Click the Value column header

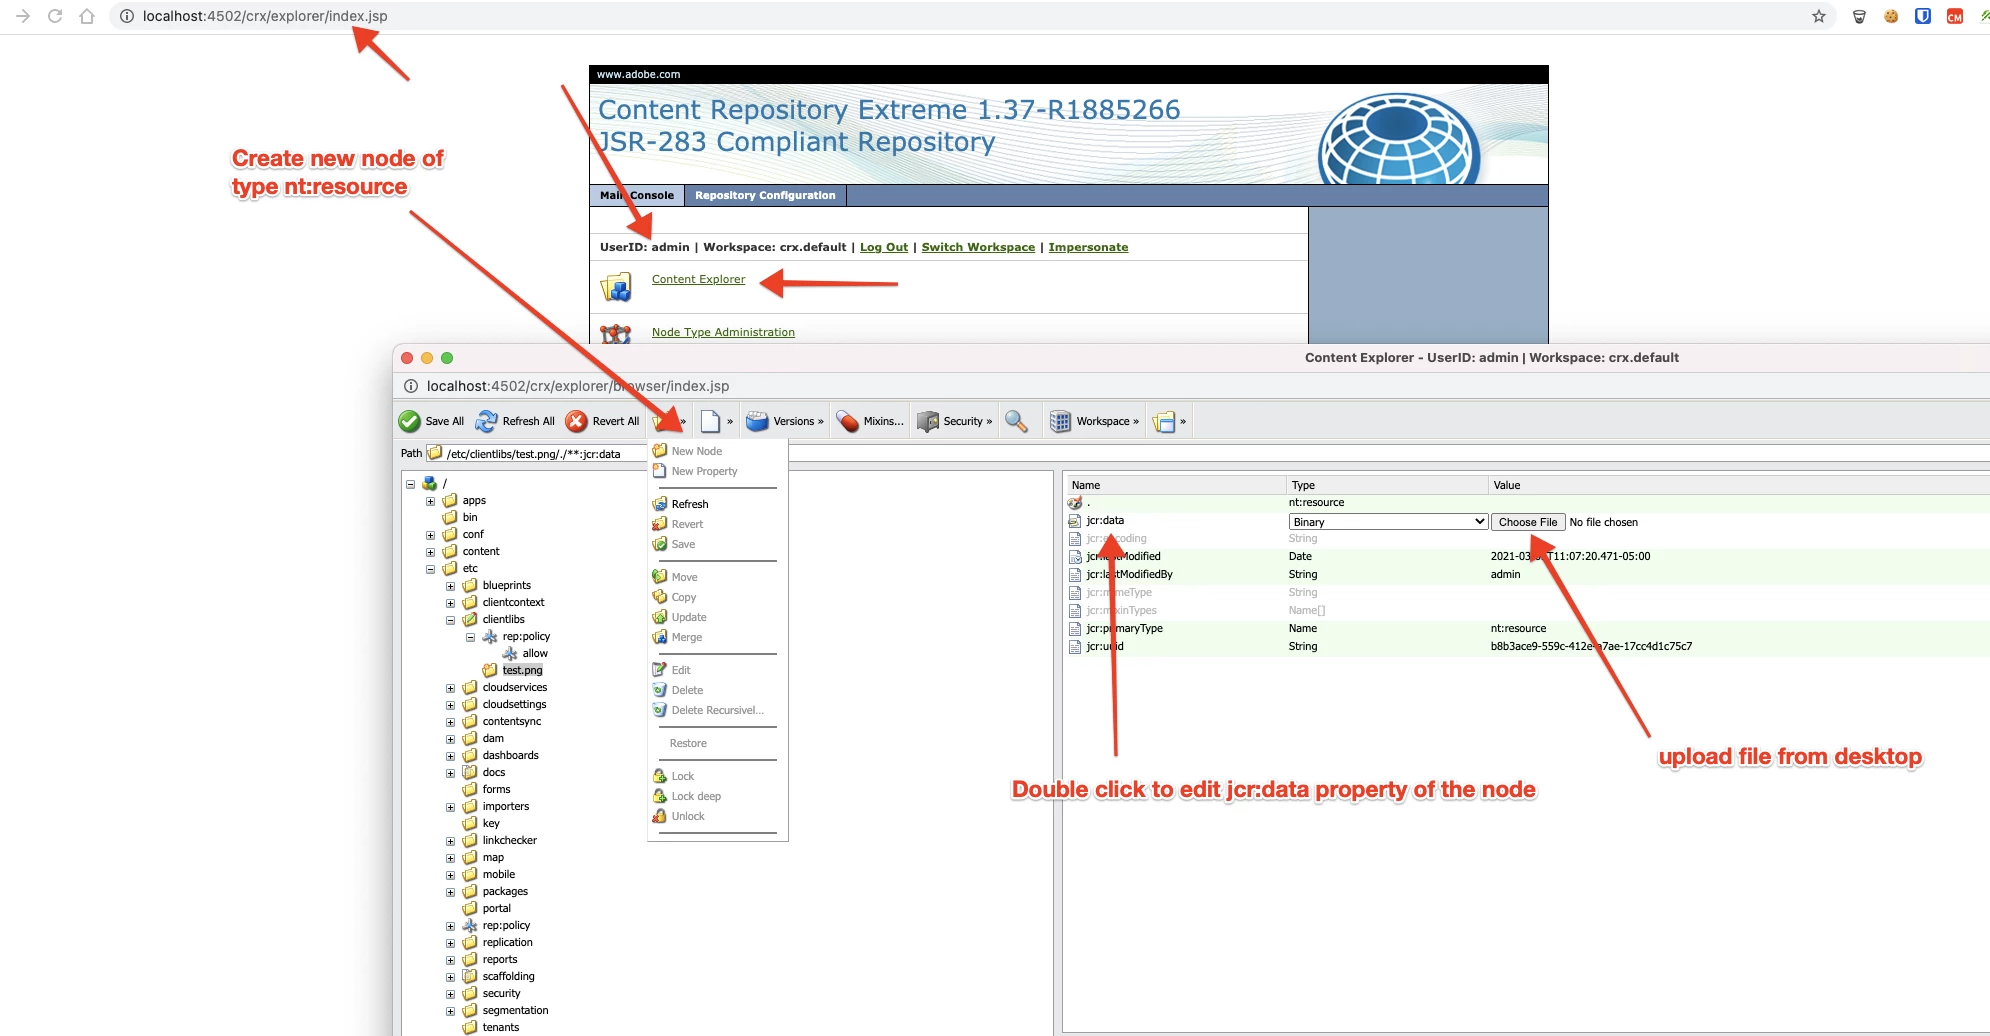click(x=1738, y=485)
